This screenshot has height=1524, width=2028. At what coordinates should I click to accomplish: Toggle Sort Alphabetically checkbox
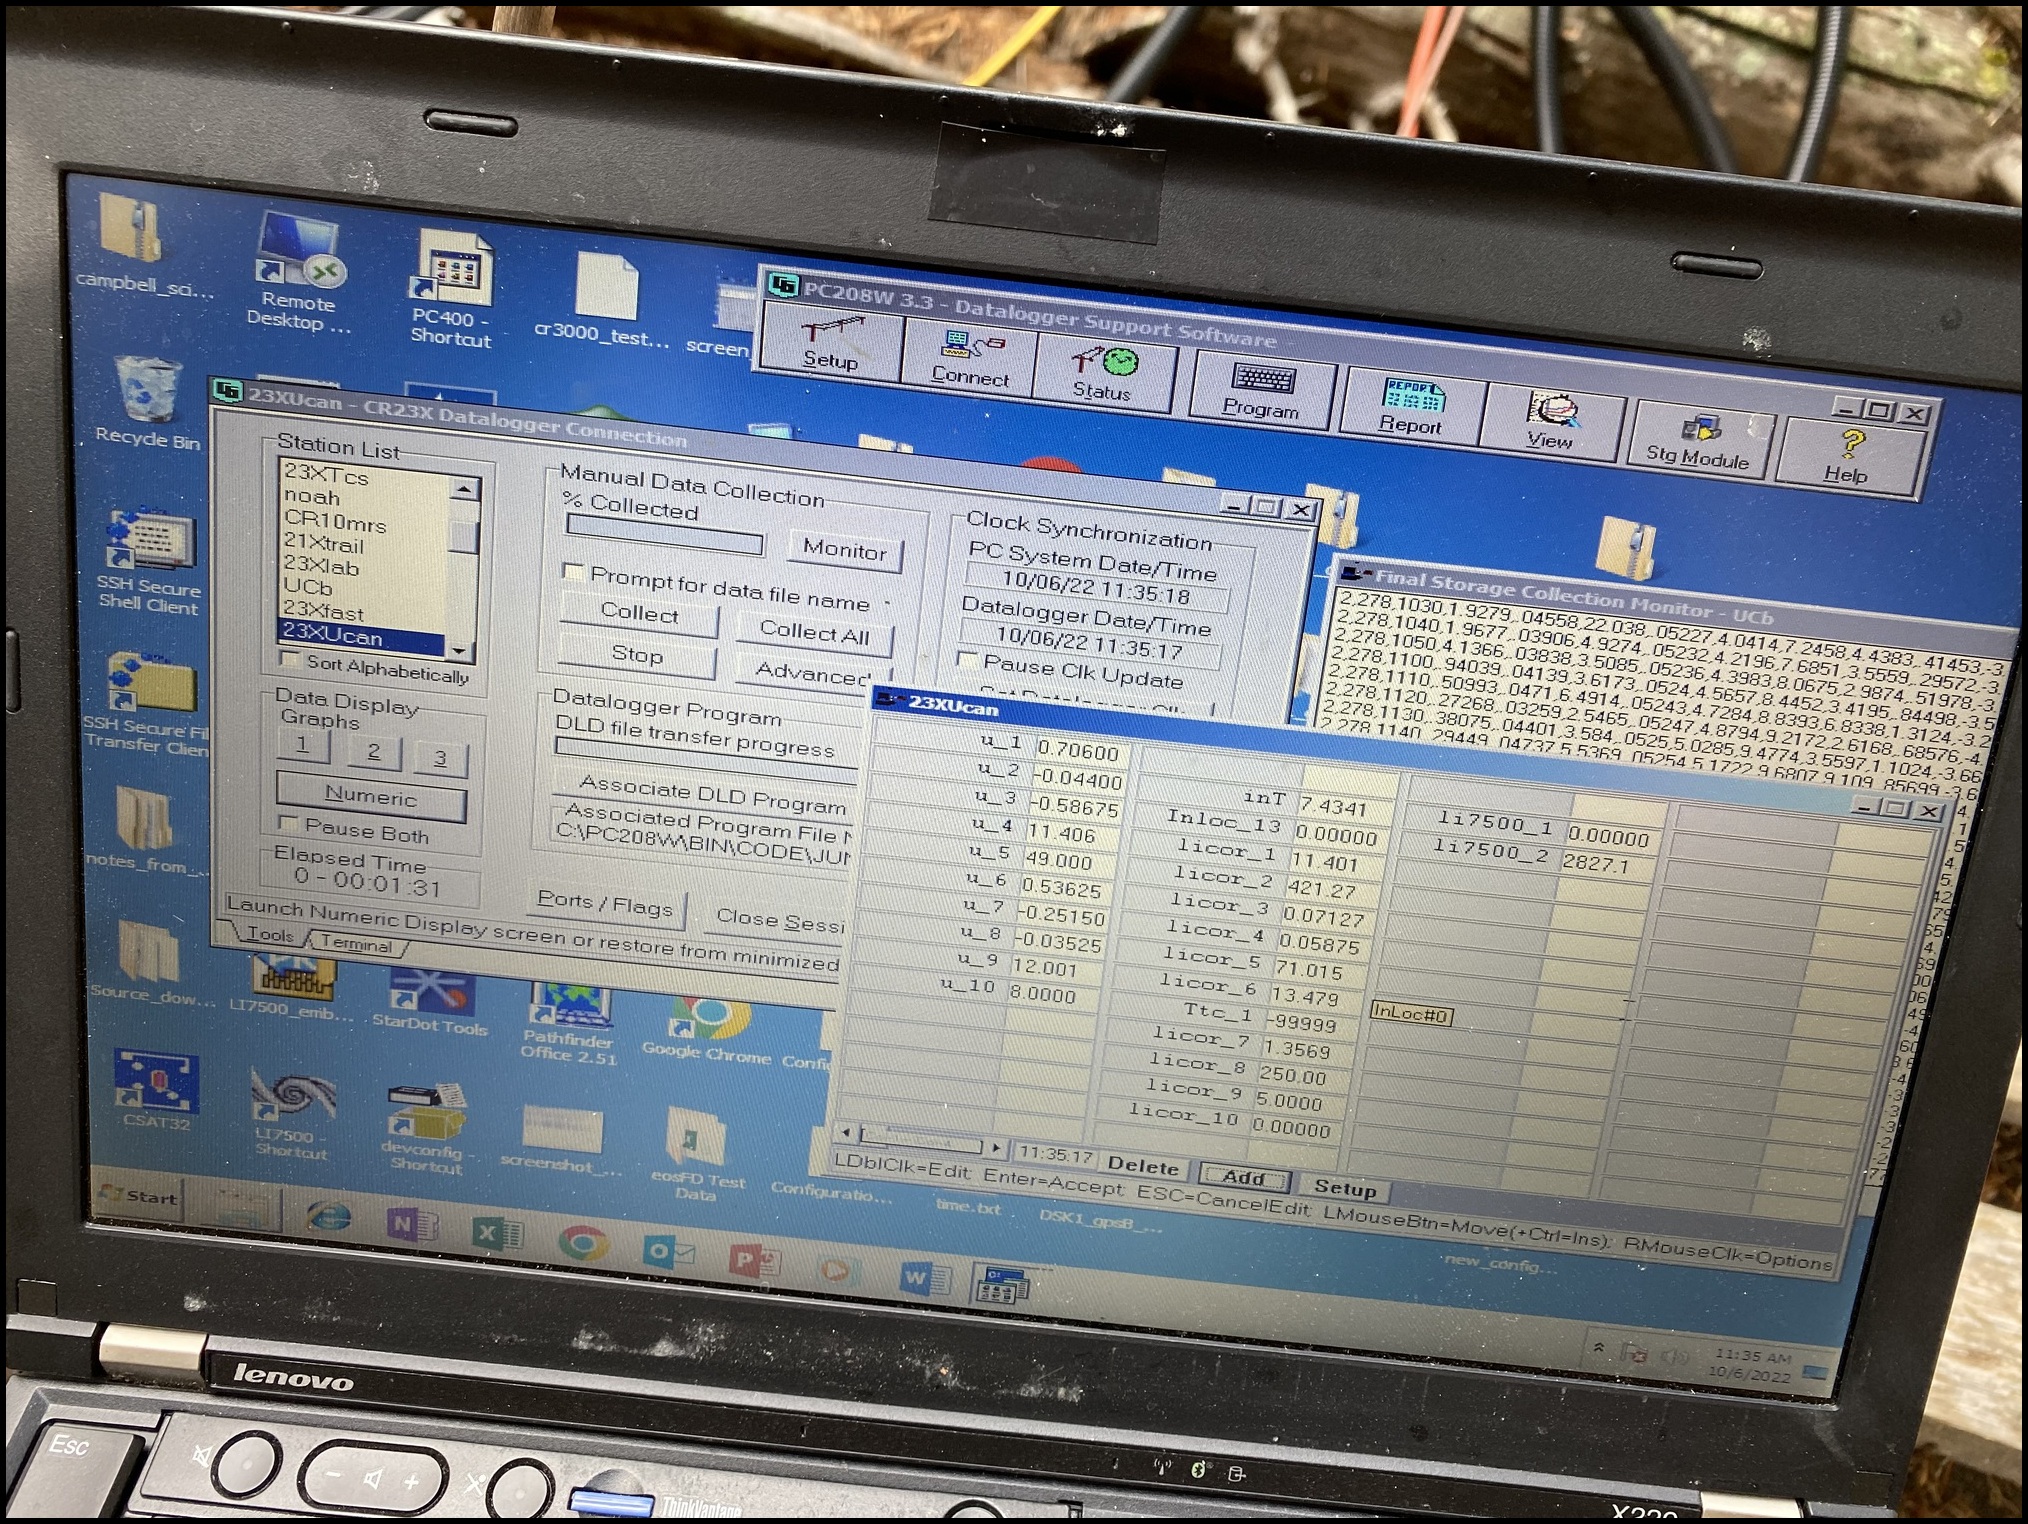(290, 659)
